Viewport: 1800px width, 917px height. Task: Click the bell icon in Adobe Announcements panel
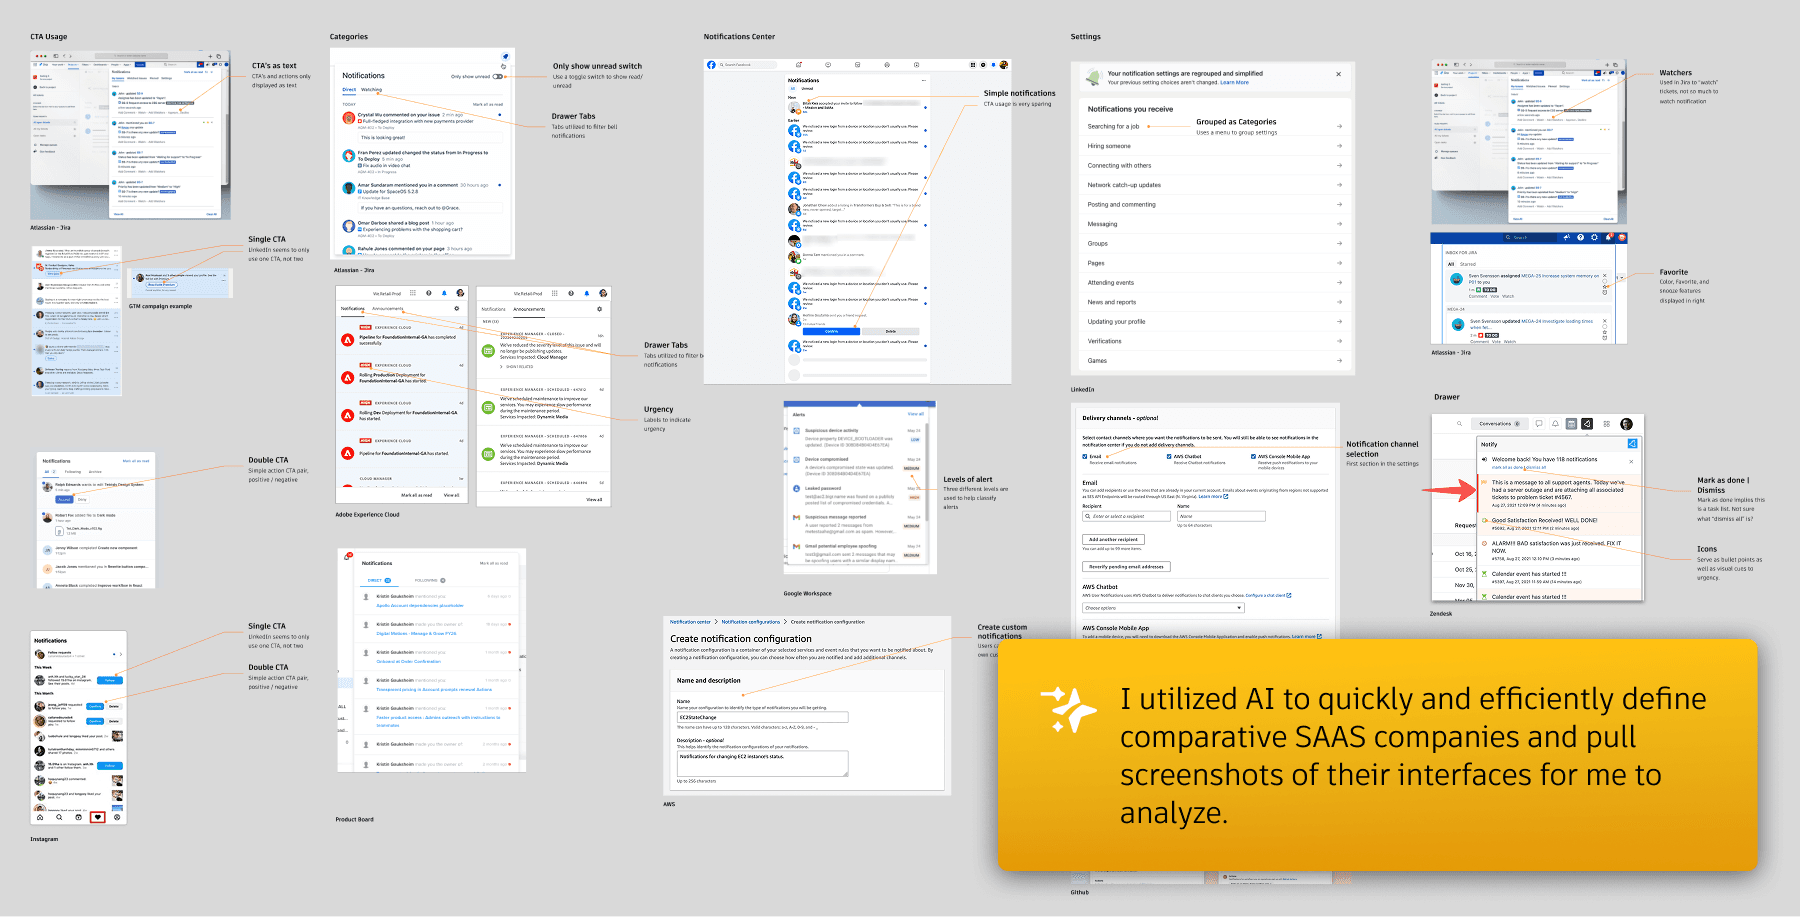pyautogui.click(x=587, y=293)
